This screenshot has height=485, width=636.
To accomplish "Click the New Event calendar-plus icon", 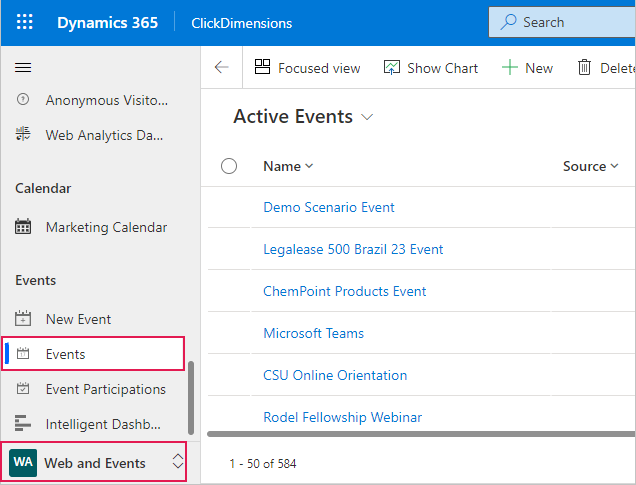I will coord(23,319).
